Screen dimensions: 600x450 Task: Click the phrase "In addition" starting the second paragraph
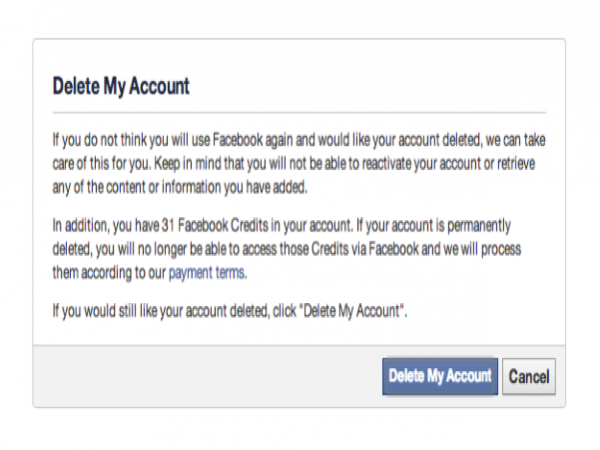point(81,226)
